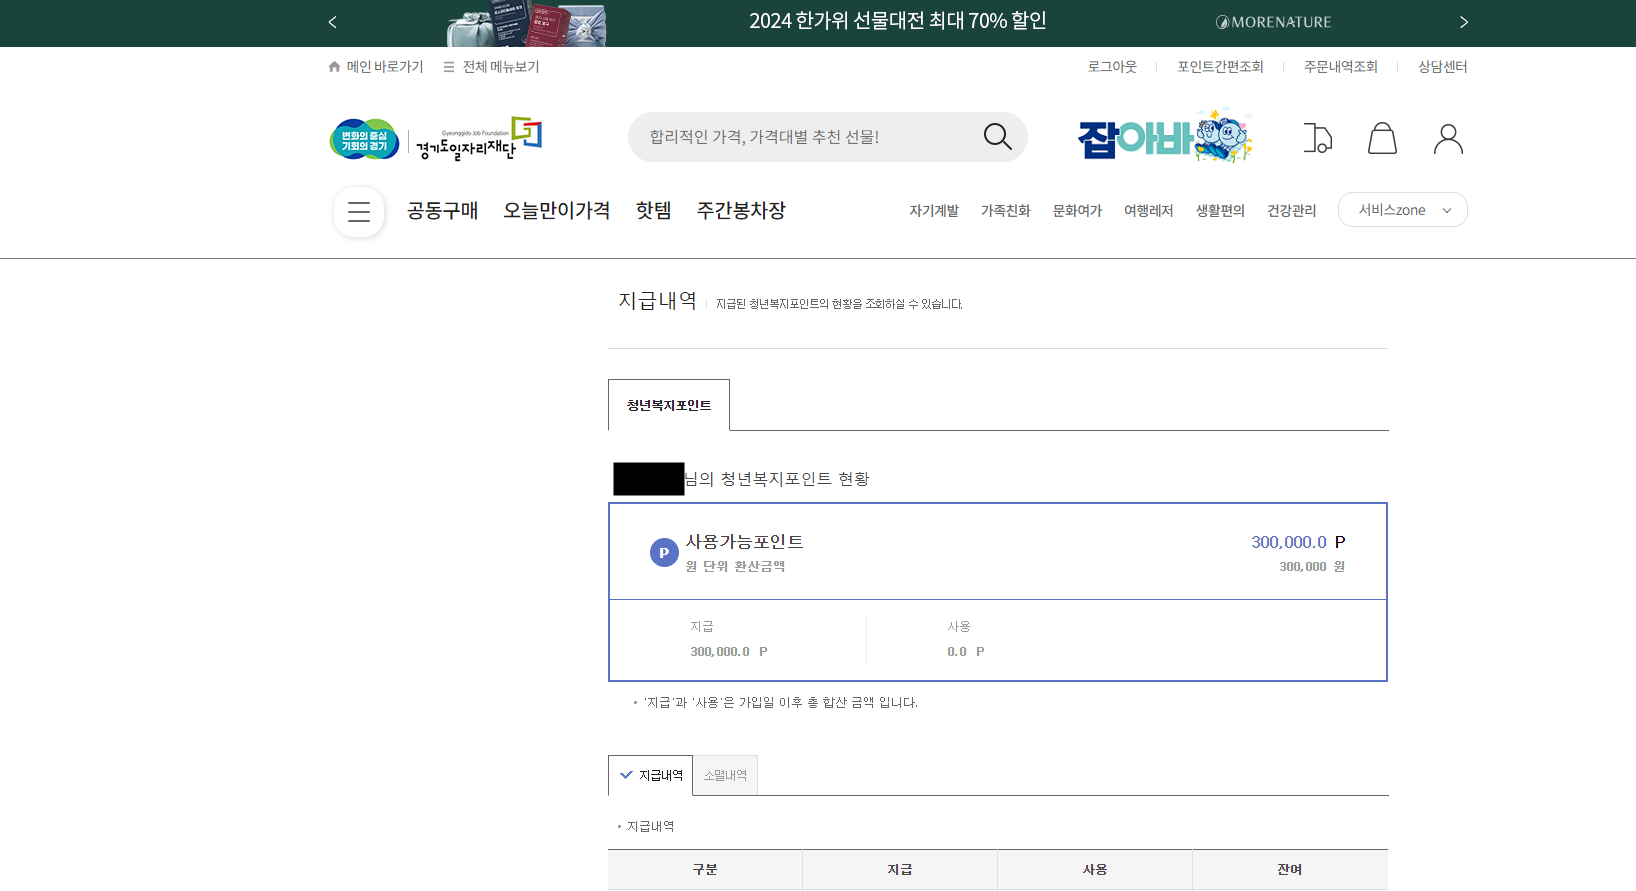Open the user profile icon

(x=1448, y=138)
